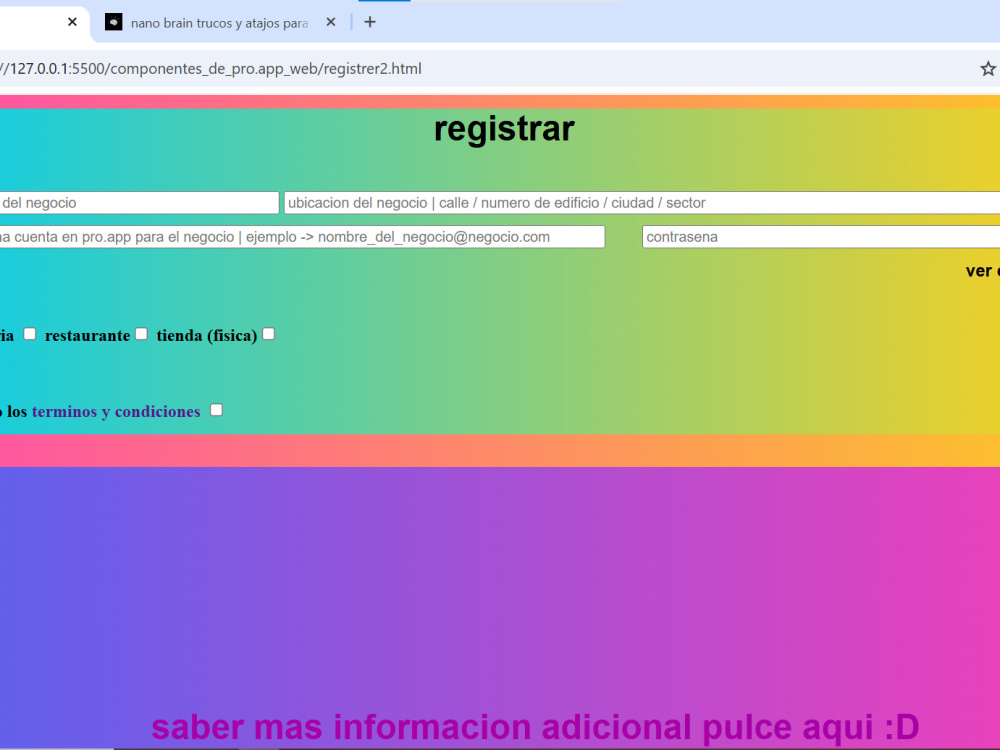Bookmark this page with the star icon
The image size is (1000, 750).
pos(987,69)
